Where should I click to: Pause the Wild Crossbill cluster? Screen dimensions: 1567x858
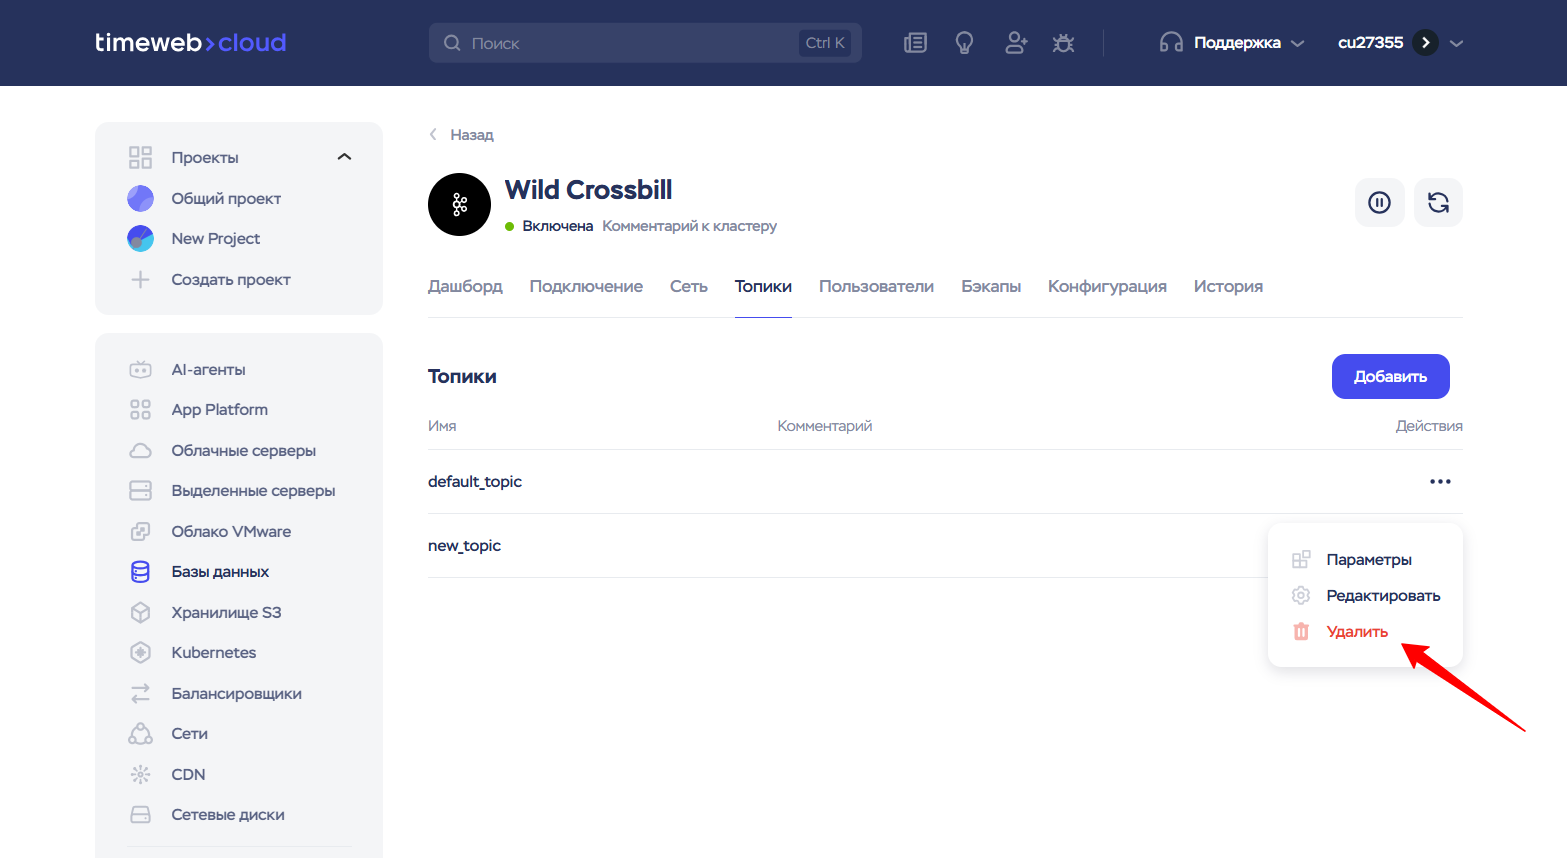tap(1379, 203)
